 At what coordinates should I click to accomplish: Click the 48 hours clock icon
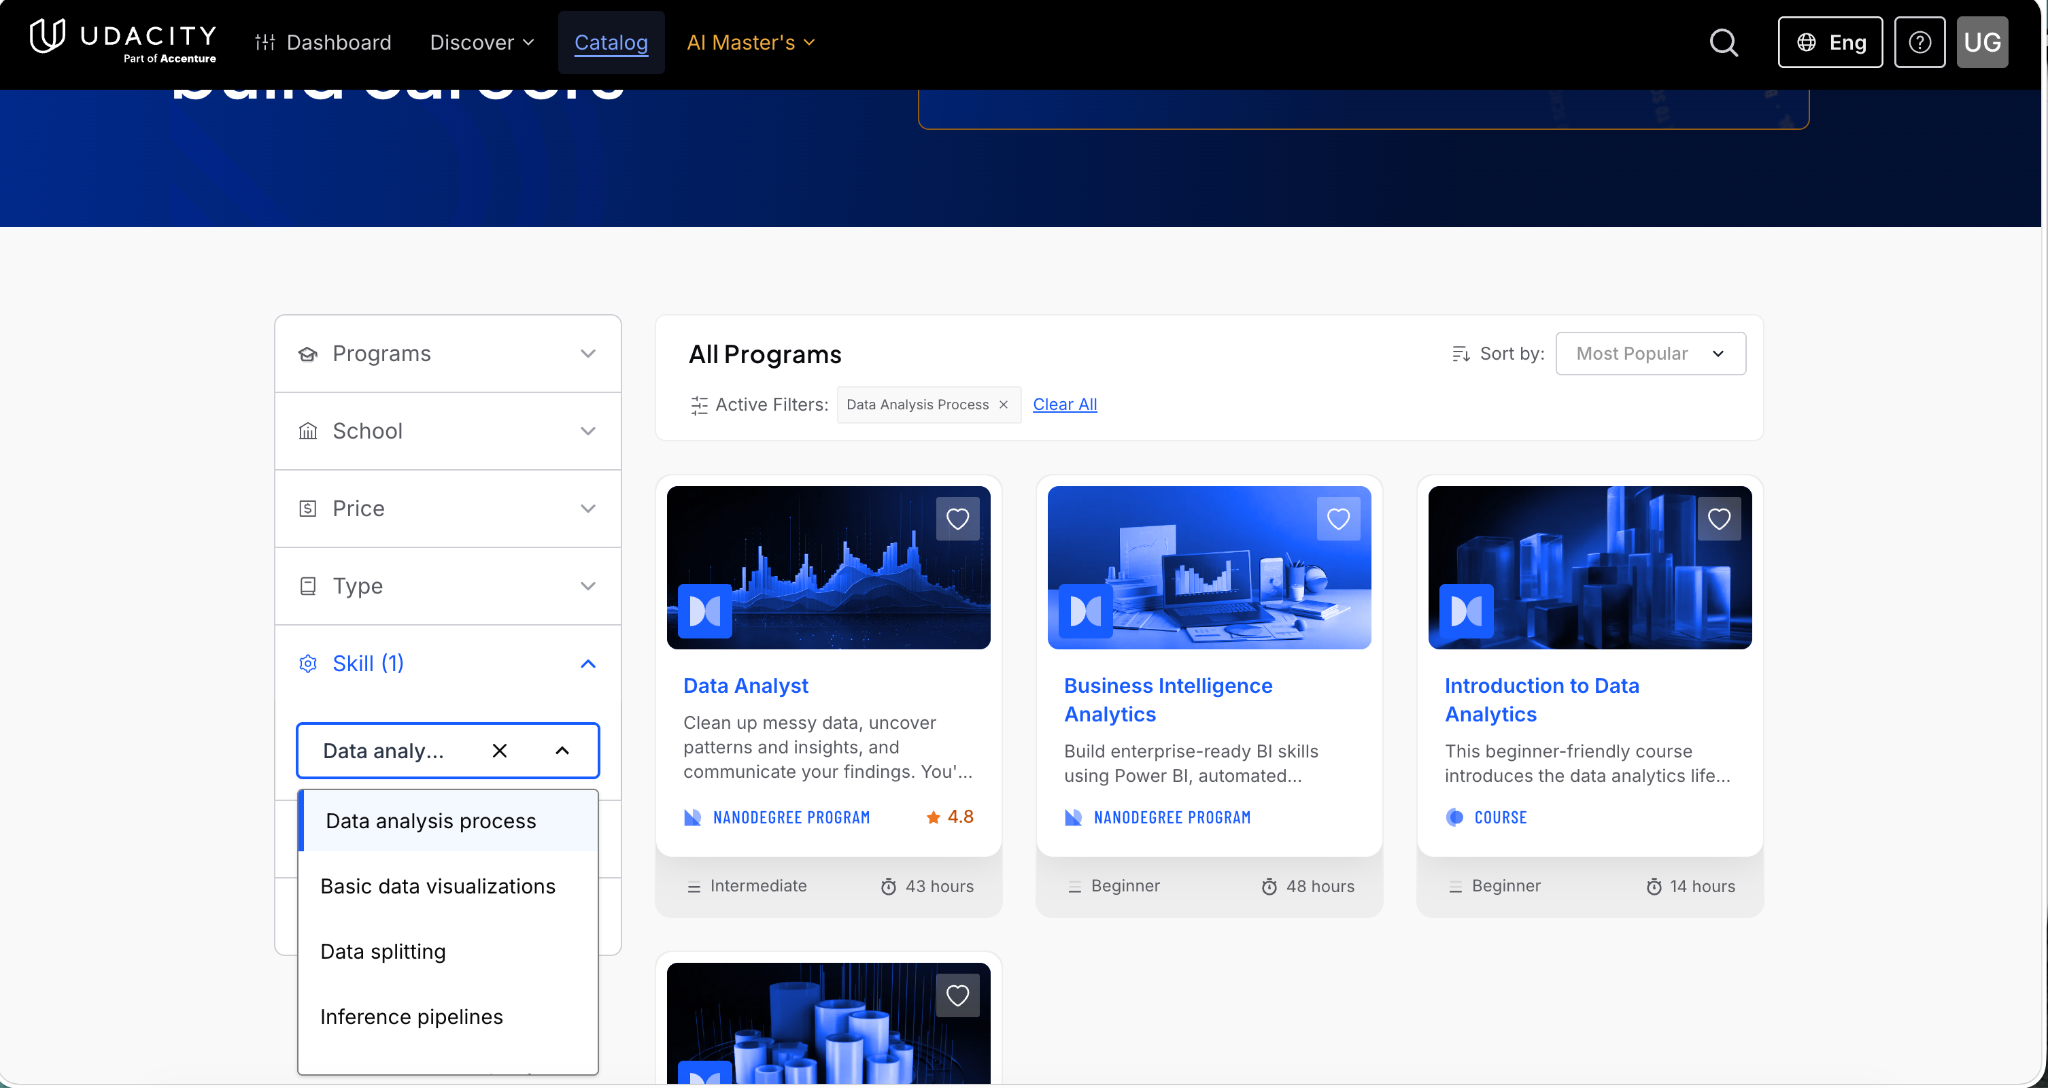[x=1269, y=887]
